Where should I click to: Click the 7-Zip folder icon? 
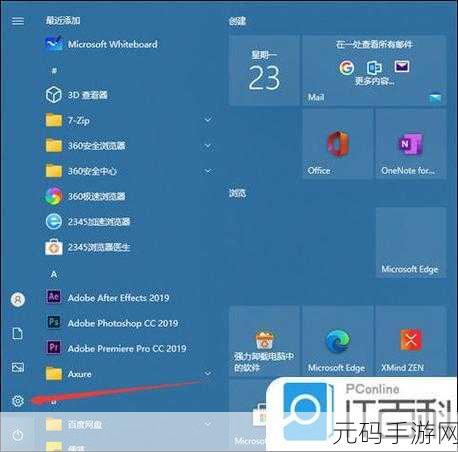point(54,120)
